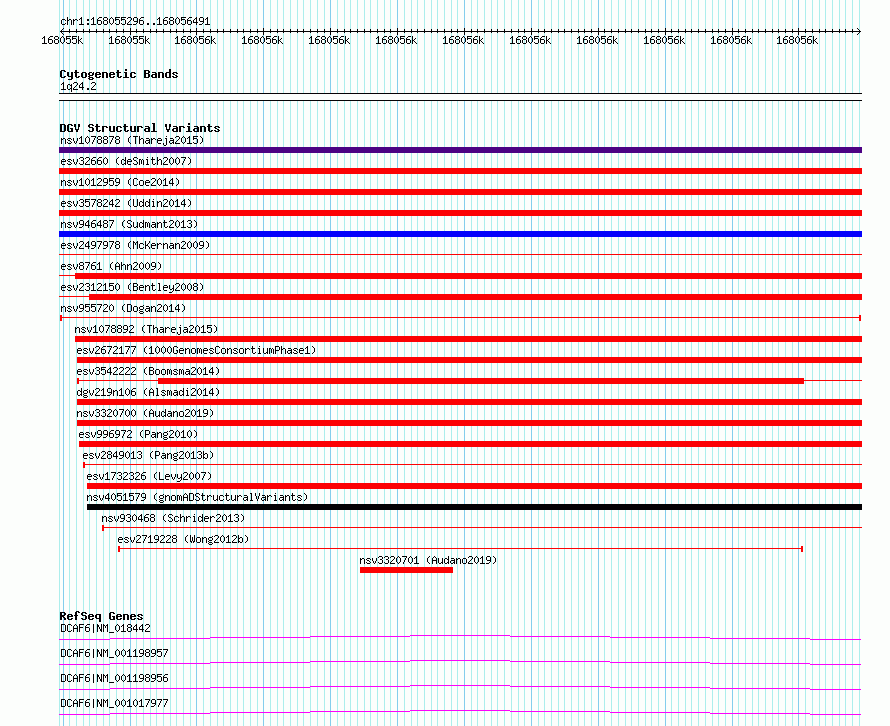Open esv2672177 (1000GenomesConsortiumPhase1) label
The height and width of the screenshot is (726, 890).
[196, 350]
